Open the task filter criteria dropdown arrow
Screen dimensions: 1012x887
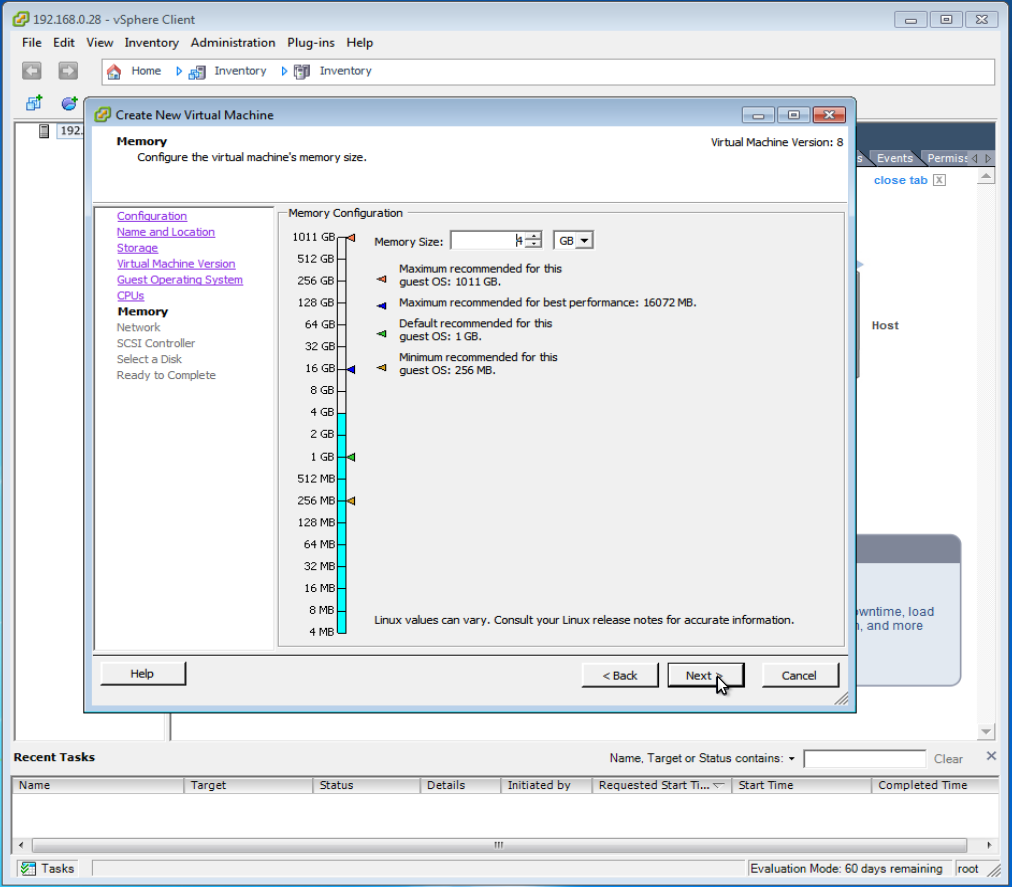pyautogui.click(x=791, y=759)
